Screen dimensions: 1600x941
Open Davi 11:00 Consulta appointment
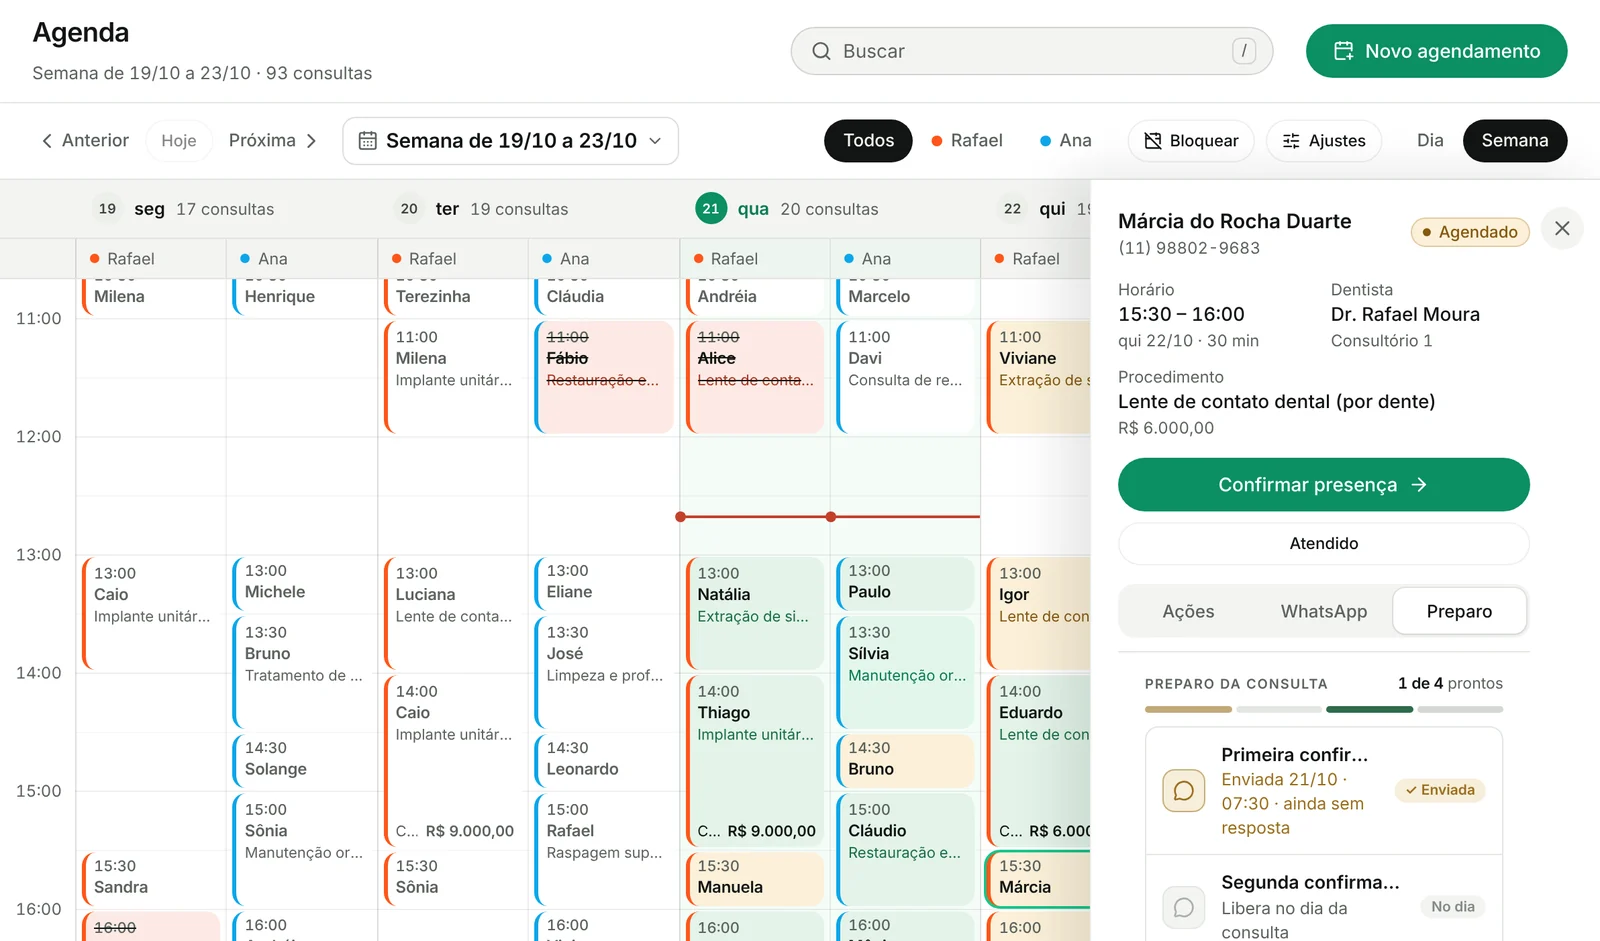pyautogui.click(x=906, y=377)
